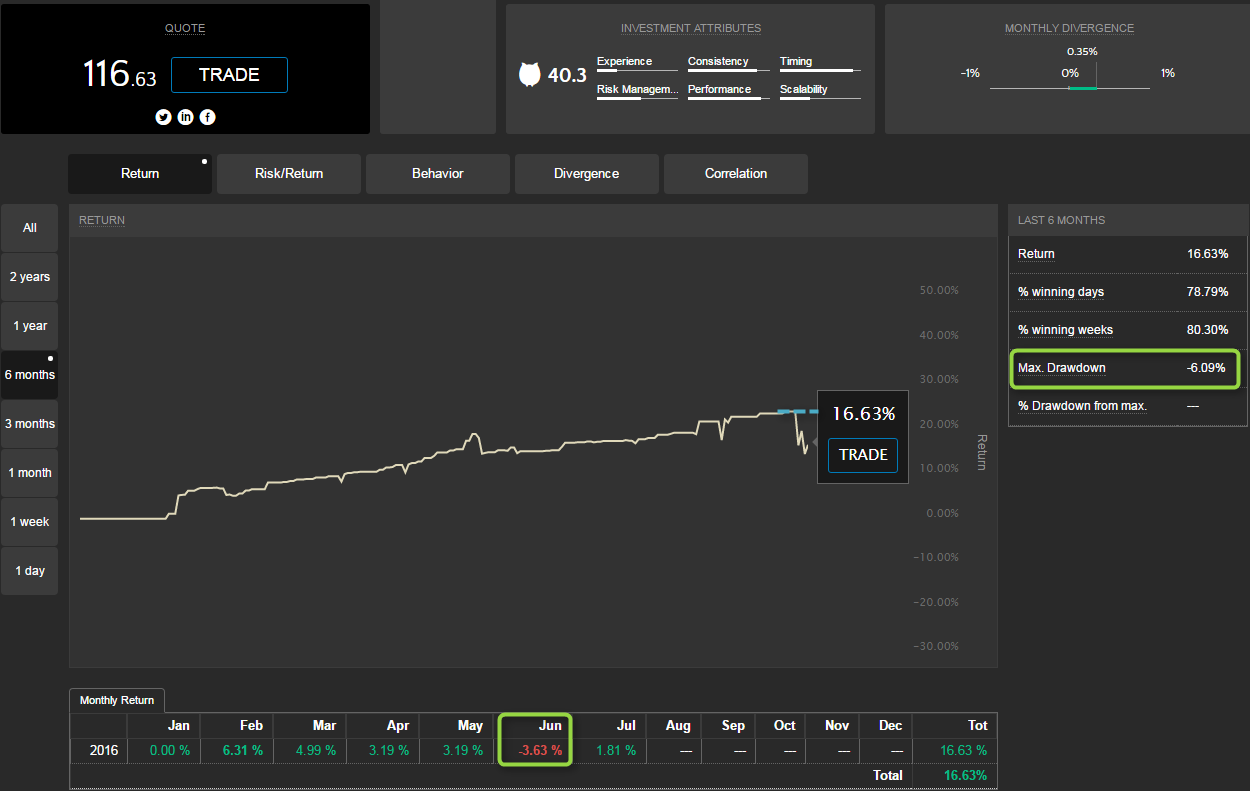The image size is (1250, 791).
Task: Click the Twitter share icon
Action: coord(163,117)
